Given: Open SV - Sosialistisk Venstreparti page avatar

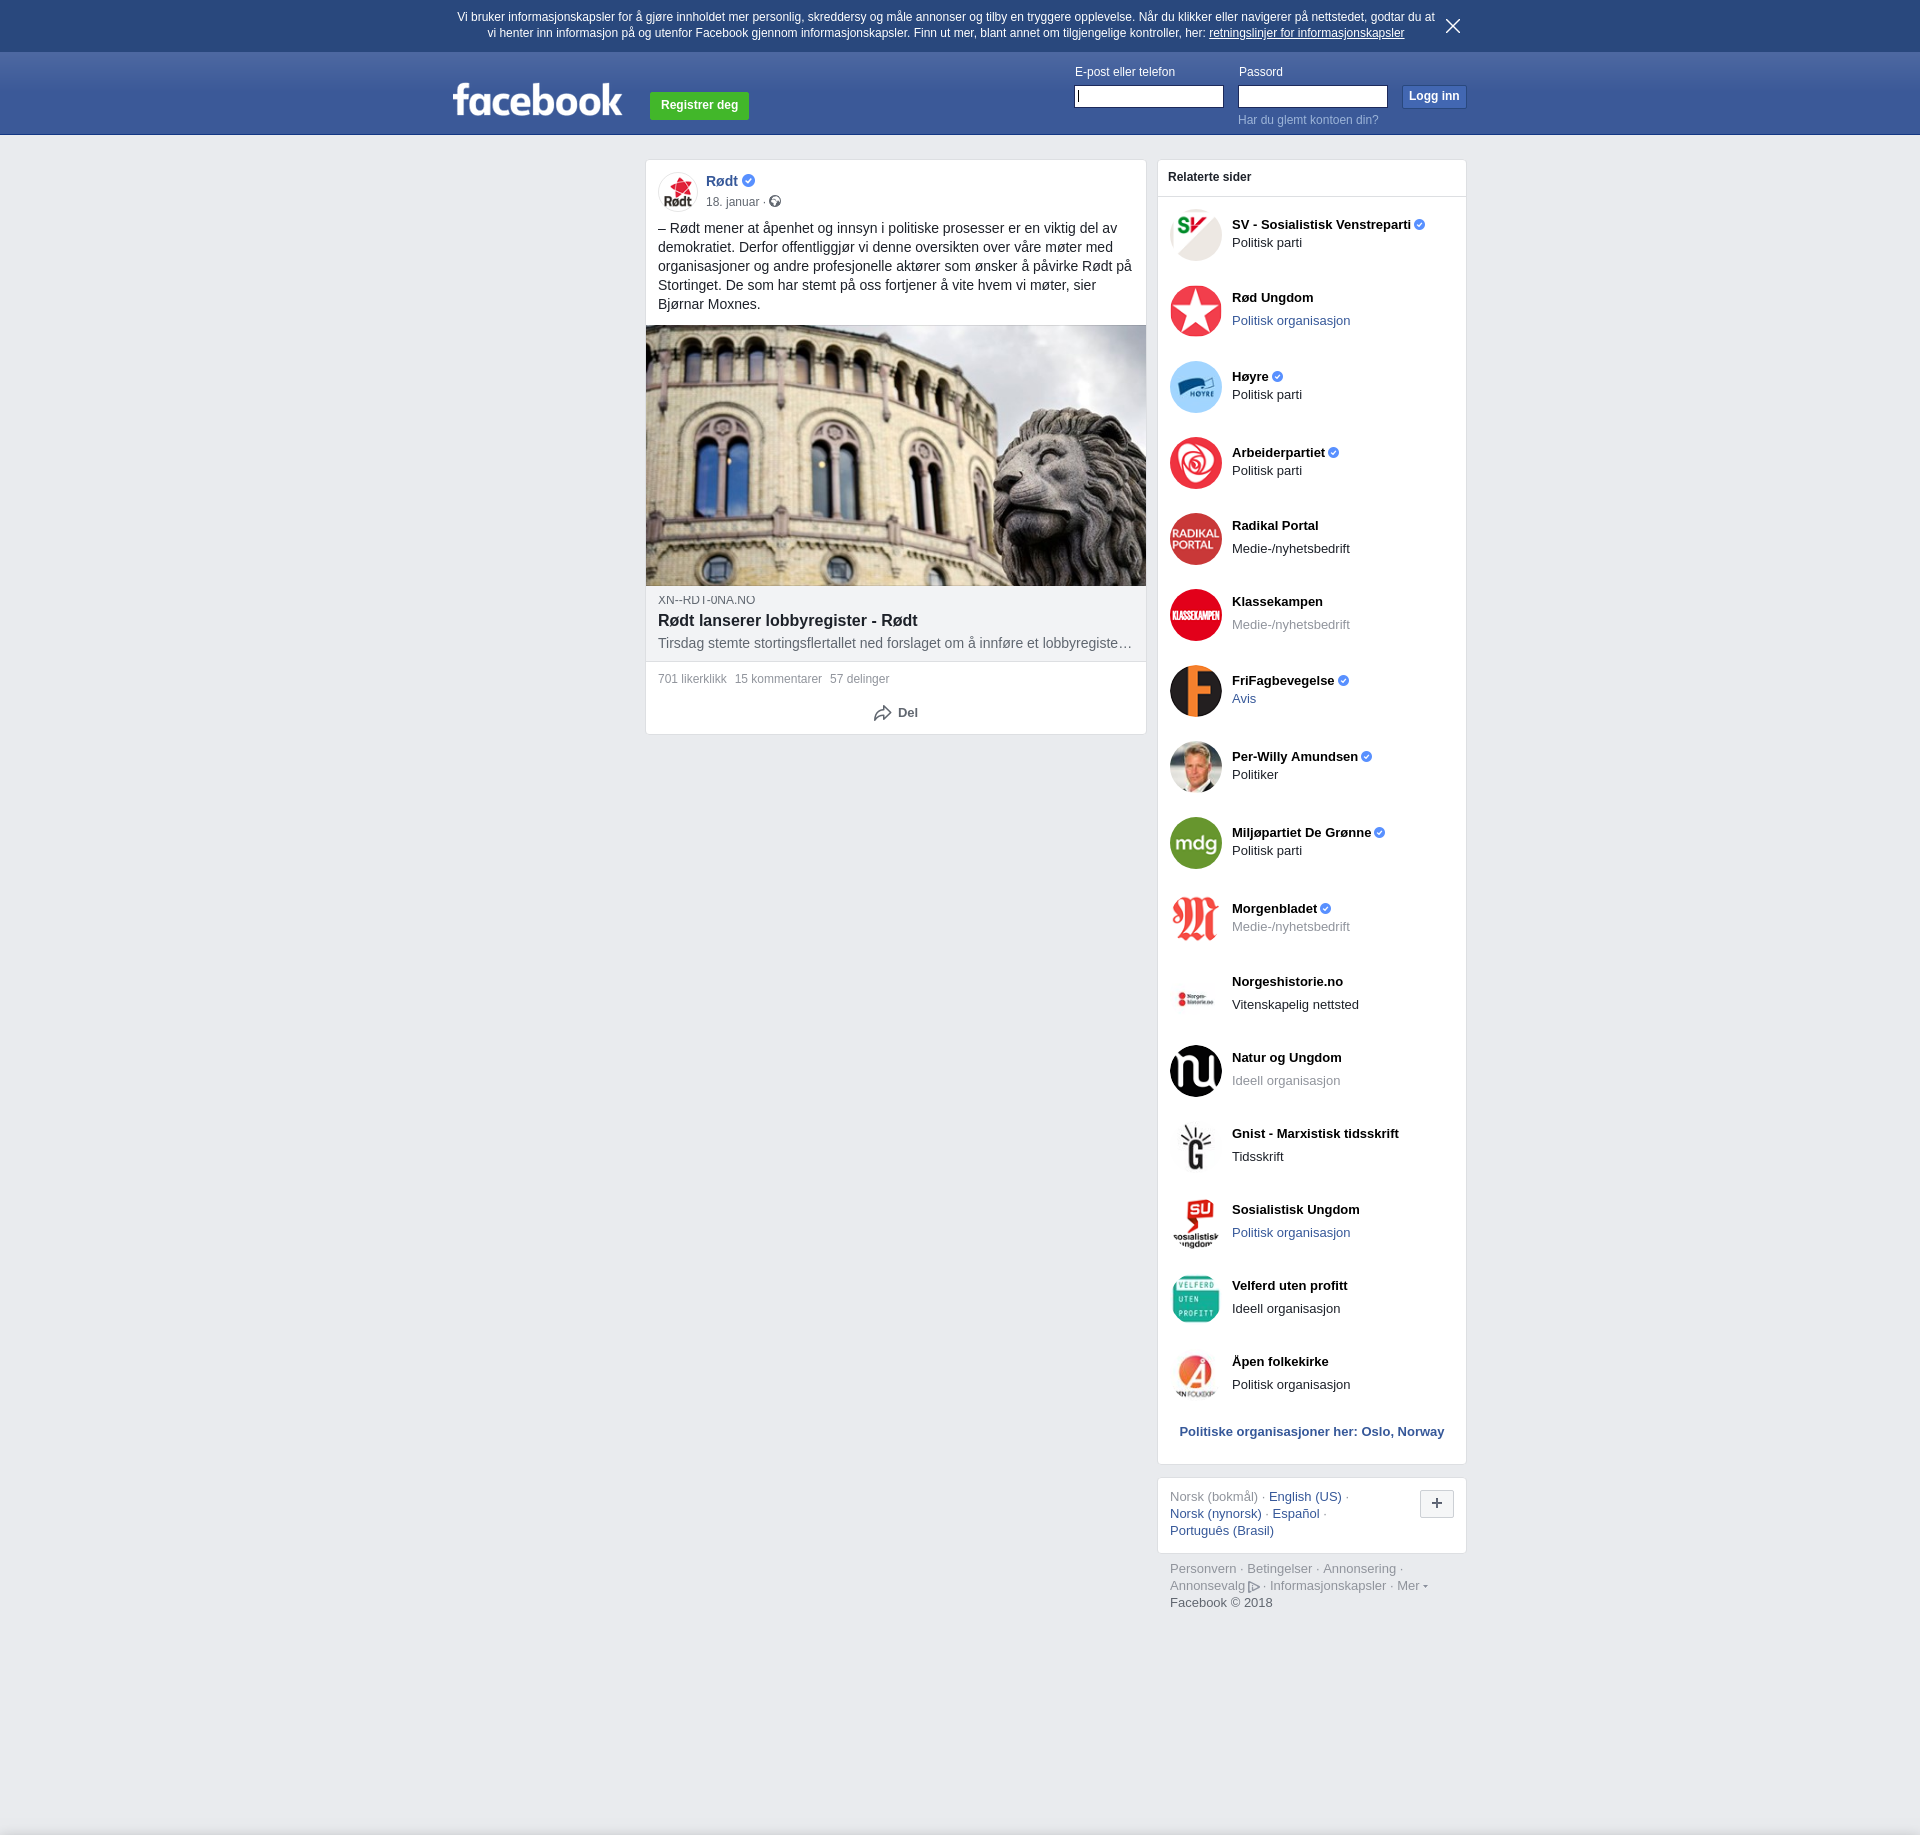Looking at the screenshot, I should [1196, 235].
